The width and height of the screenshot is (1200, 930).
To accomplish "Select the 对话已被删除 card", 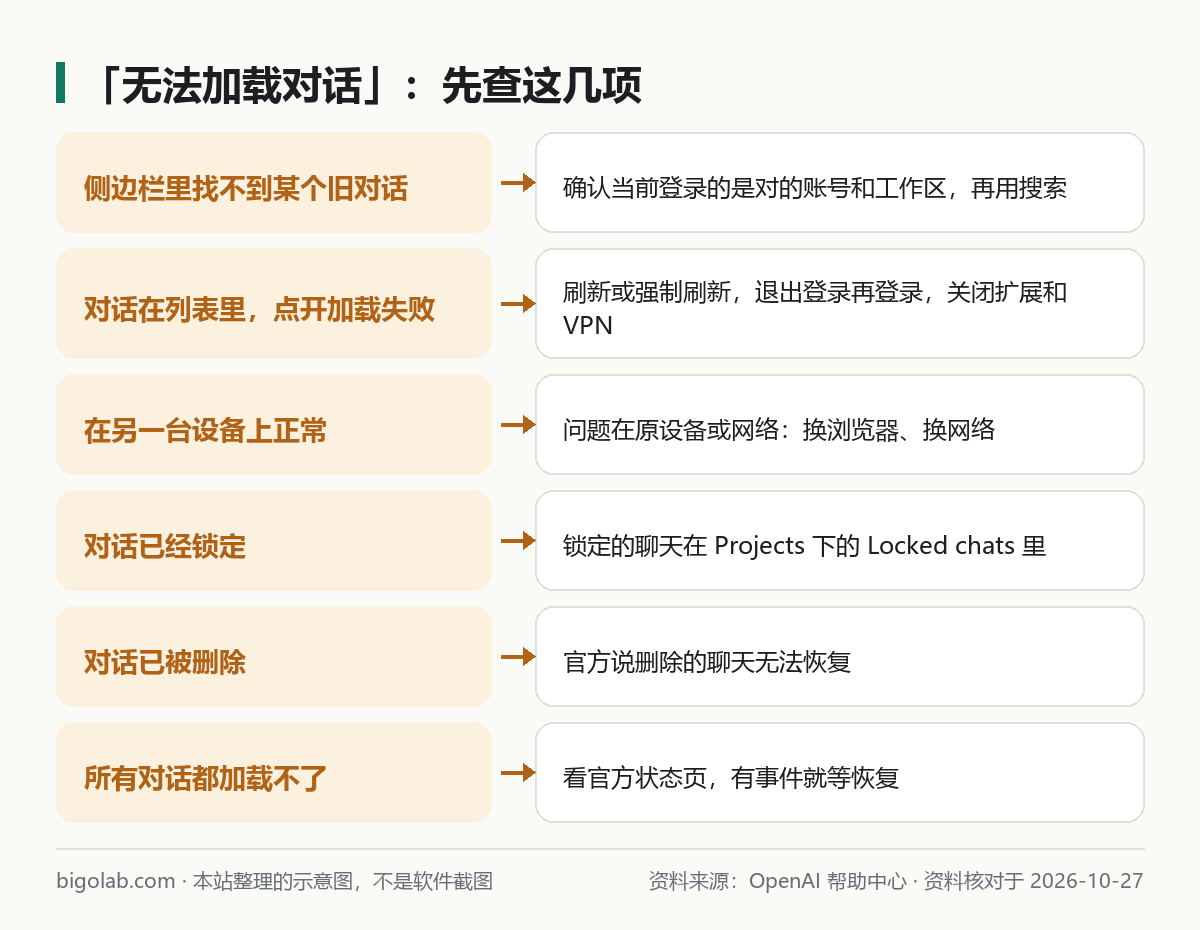I will [274, 657].
